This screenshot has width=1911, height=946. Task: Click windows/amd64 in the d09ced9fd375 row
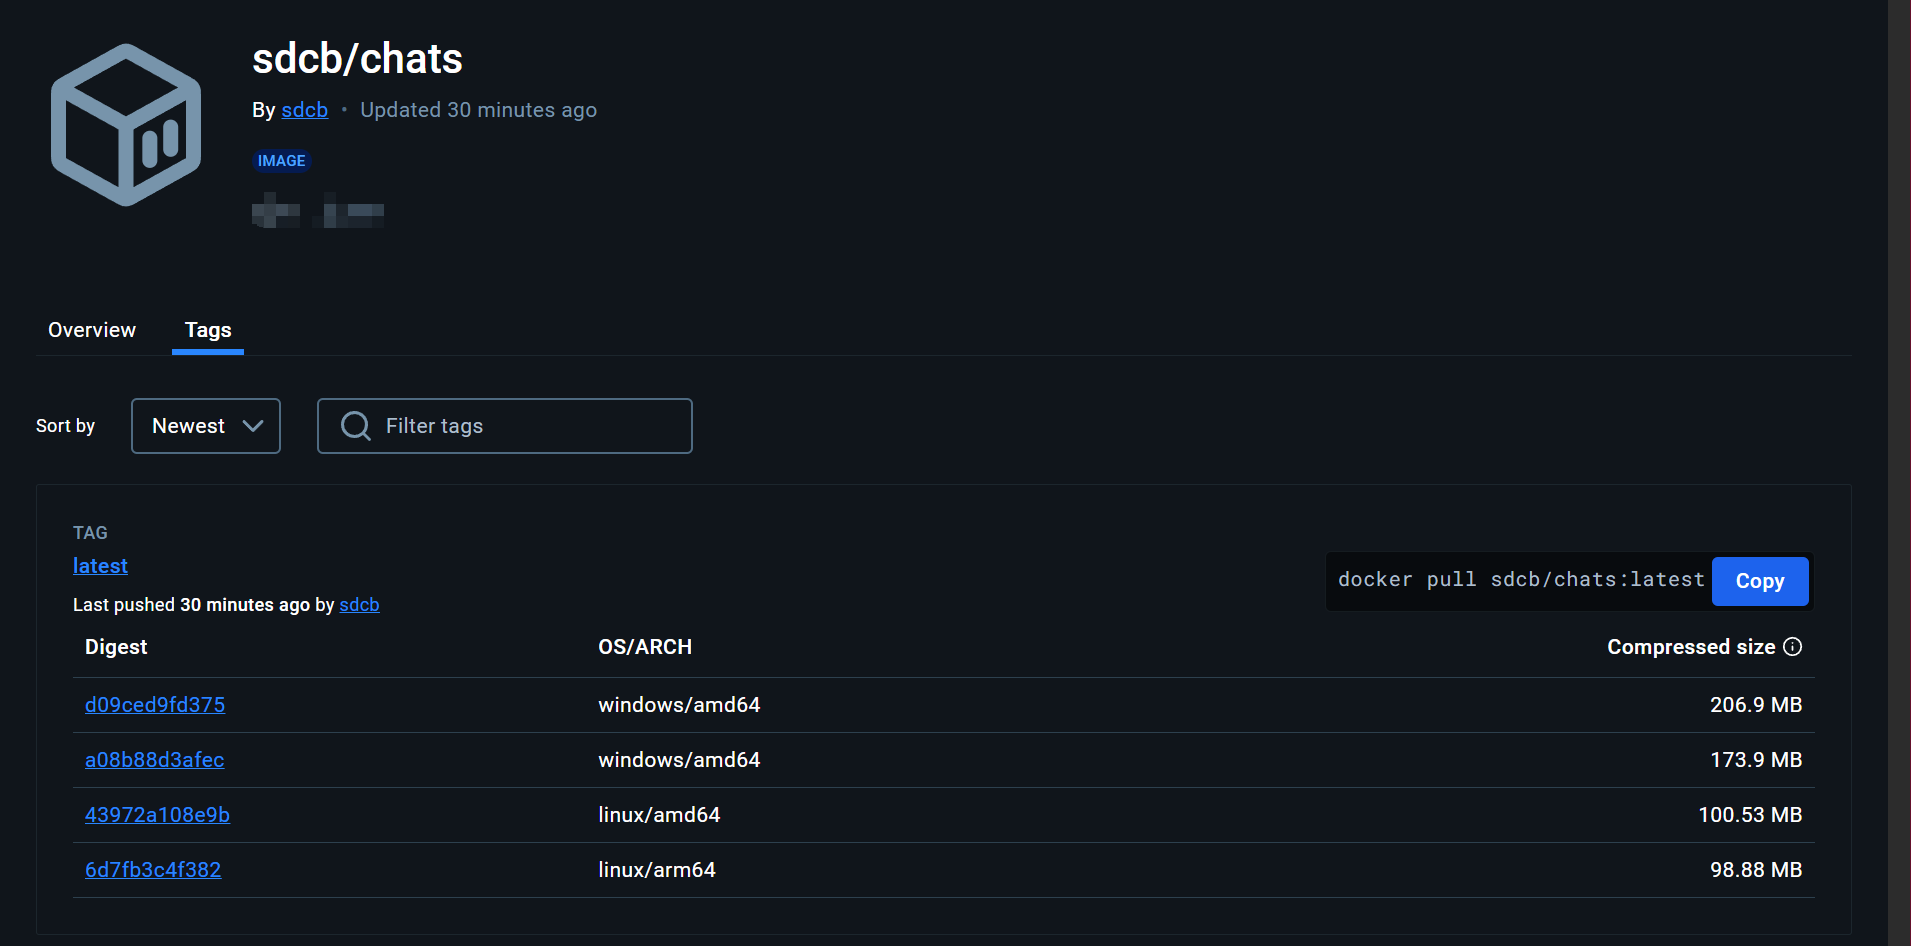tap(679, 705)
